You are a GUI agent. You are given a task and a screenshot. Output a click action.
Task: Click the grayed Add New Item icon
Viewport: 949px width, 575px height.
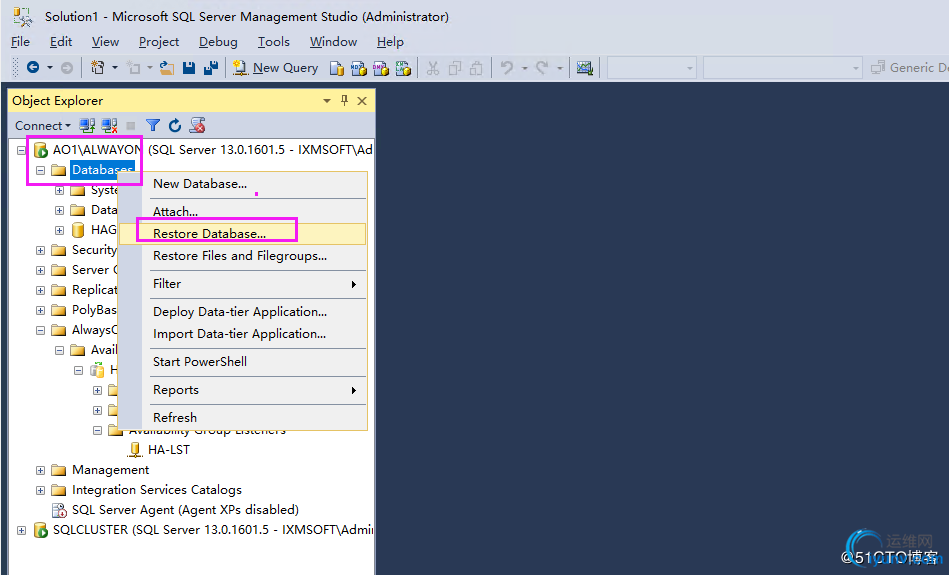[134, 68]
